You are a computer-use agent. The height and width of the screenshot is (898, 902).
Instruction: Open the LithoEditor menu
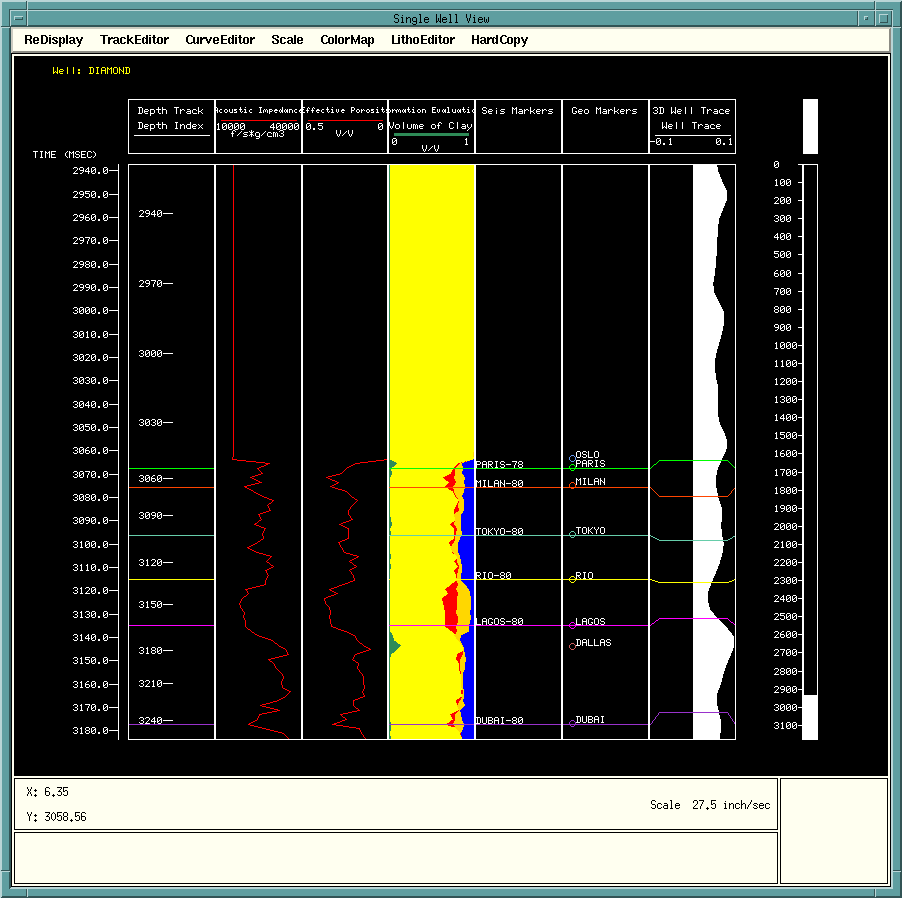[x=423, y=40]
